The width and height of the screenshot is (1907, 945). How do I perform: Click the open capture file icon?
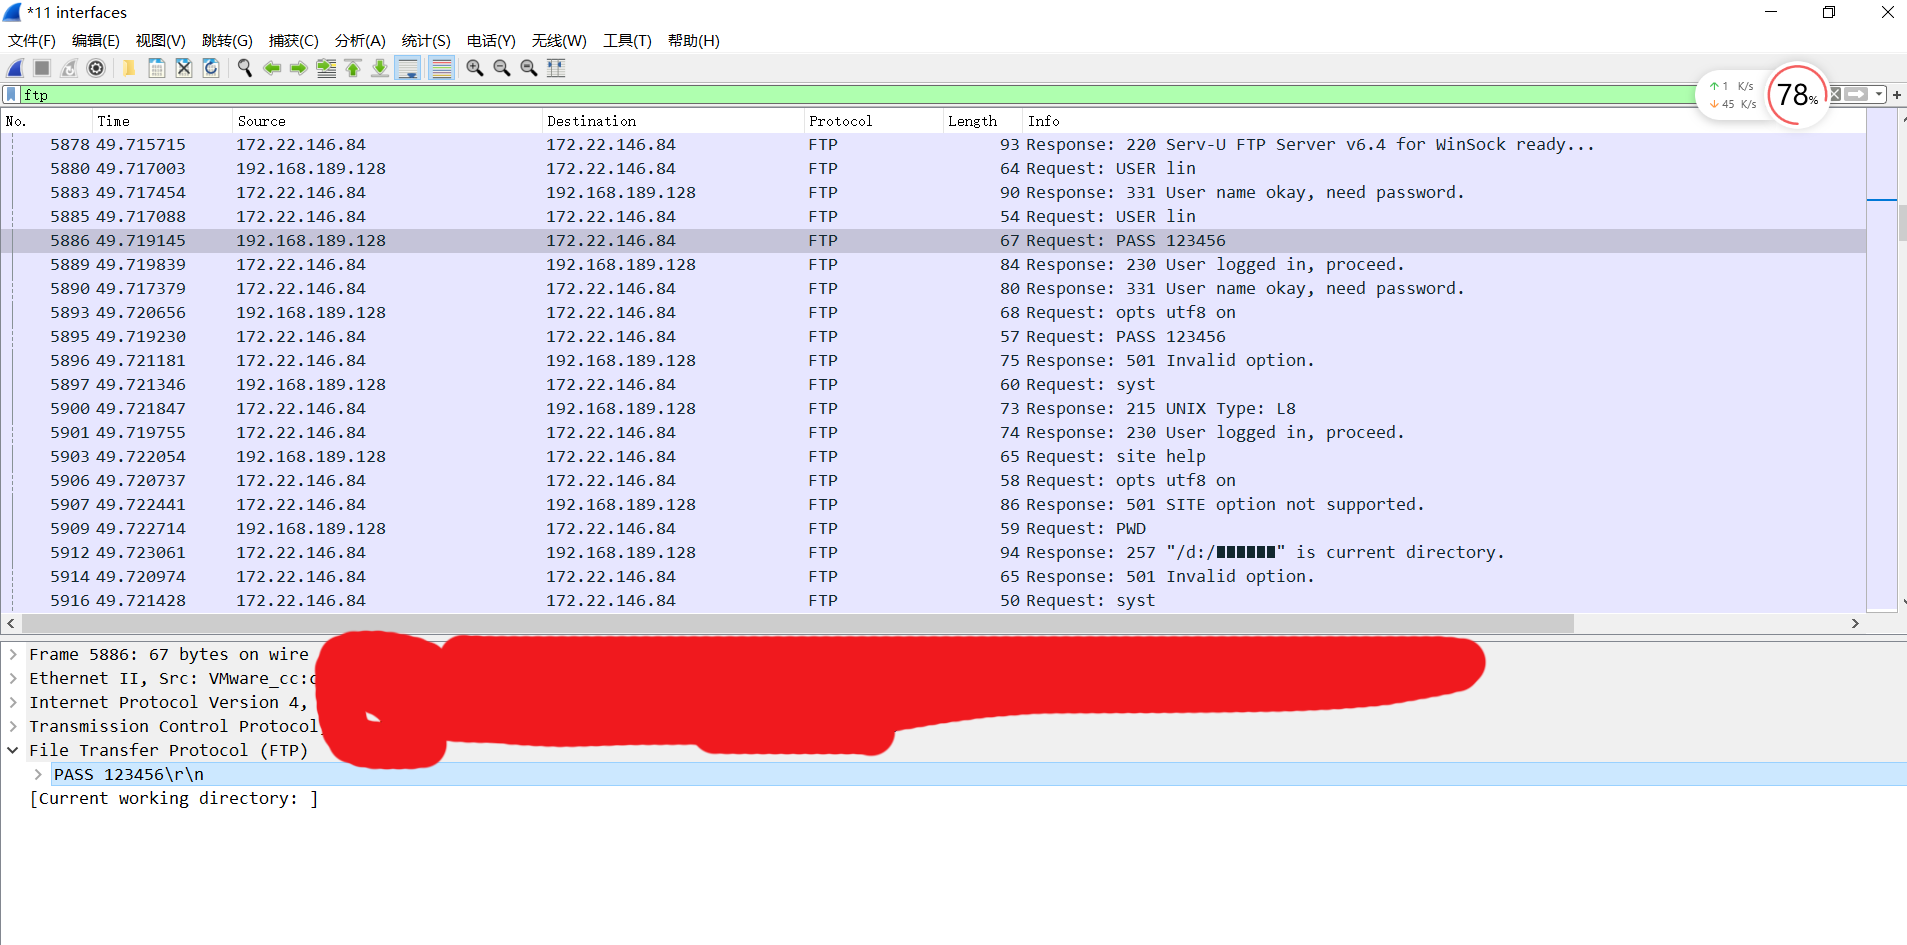click(128, 68)
